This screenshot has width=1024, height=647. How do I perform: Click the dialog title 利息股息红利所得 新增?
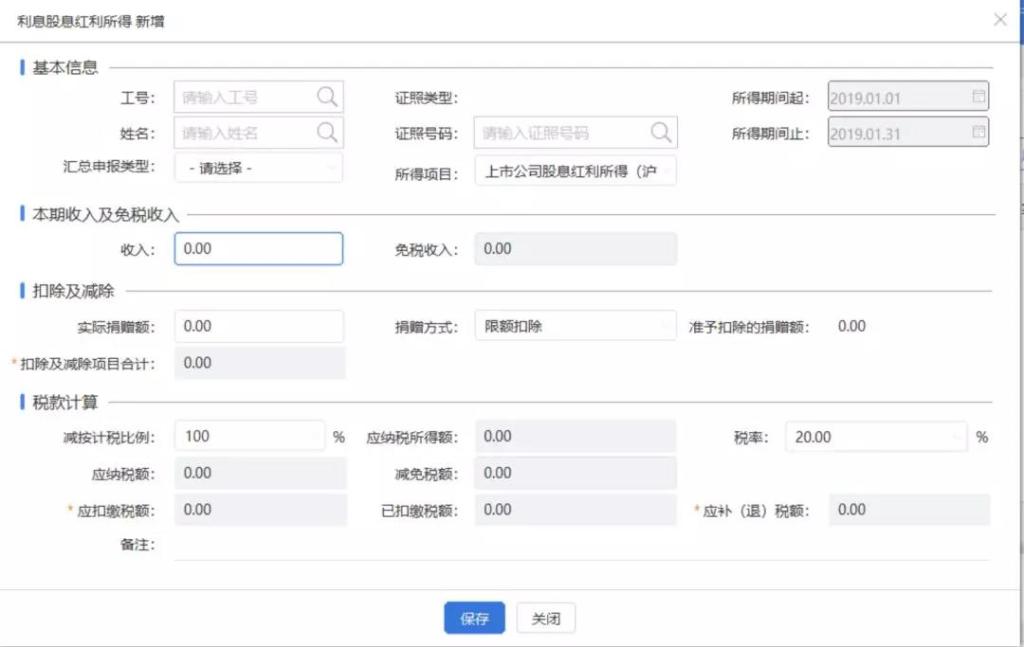[x=91, y=22]
